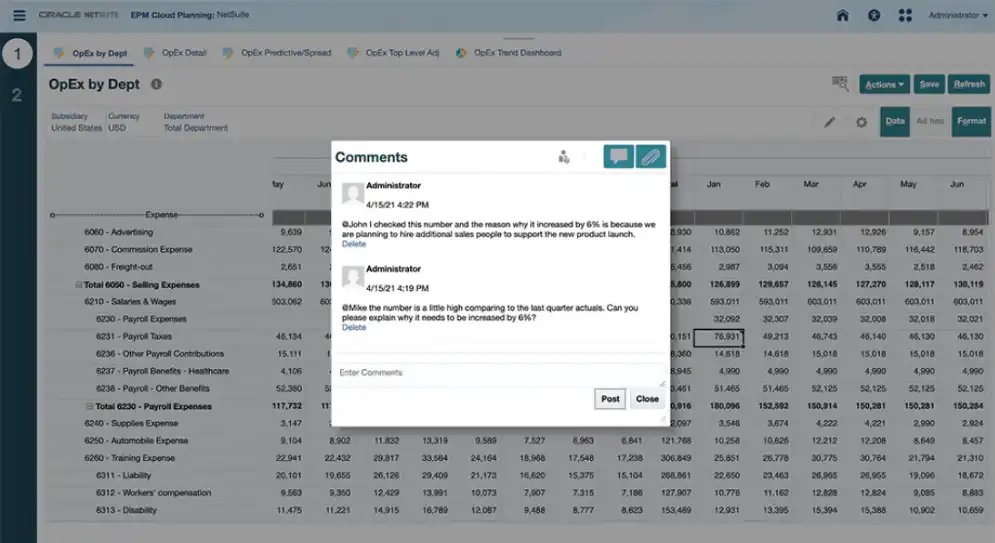Click the paperclip Attachments icon
The height and width of the screenshot is (543, 995).
tap(650, 157)
